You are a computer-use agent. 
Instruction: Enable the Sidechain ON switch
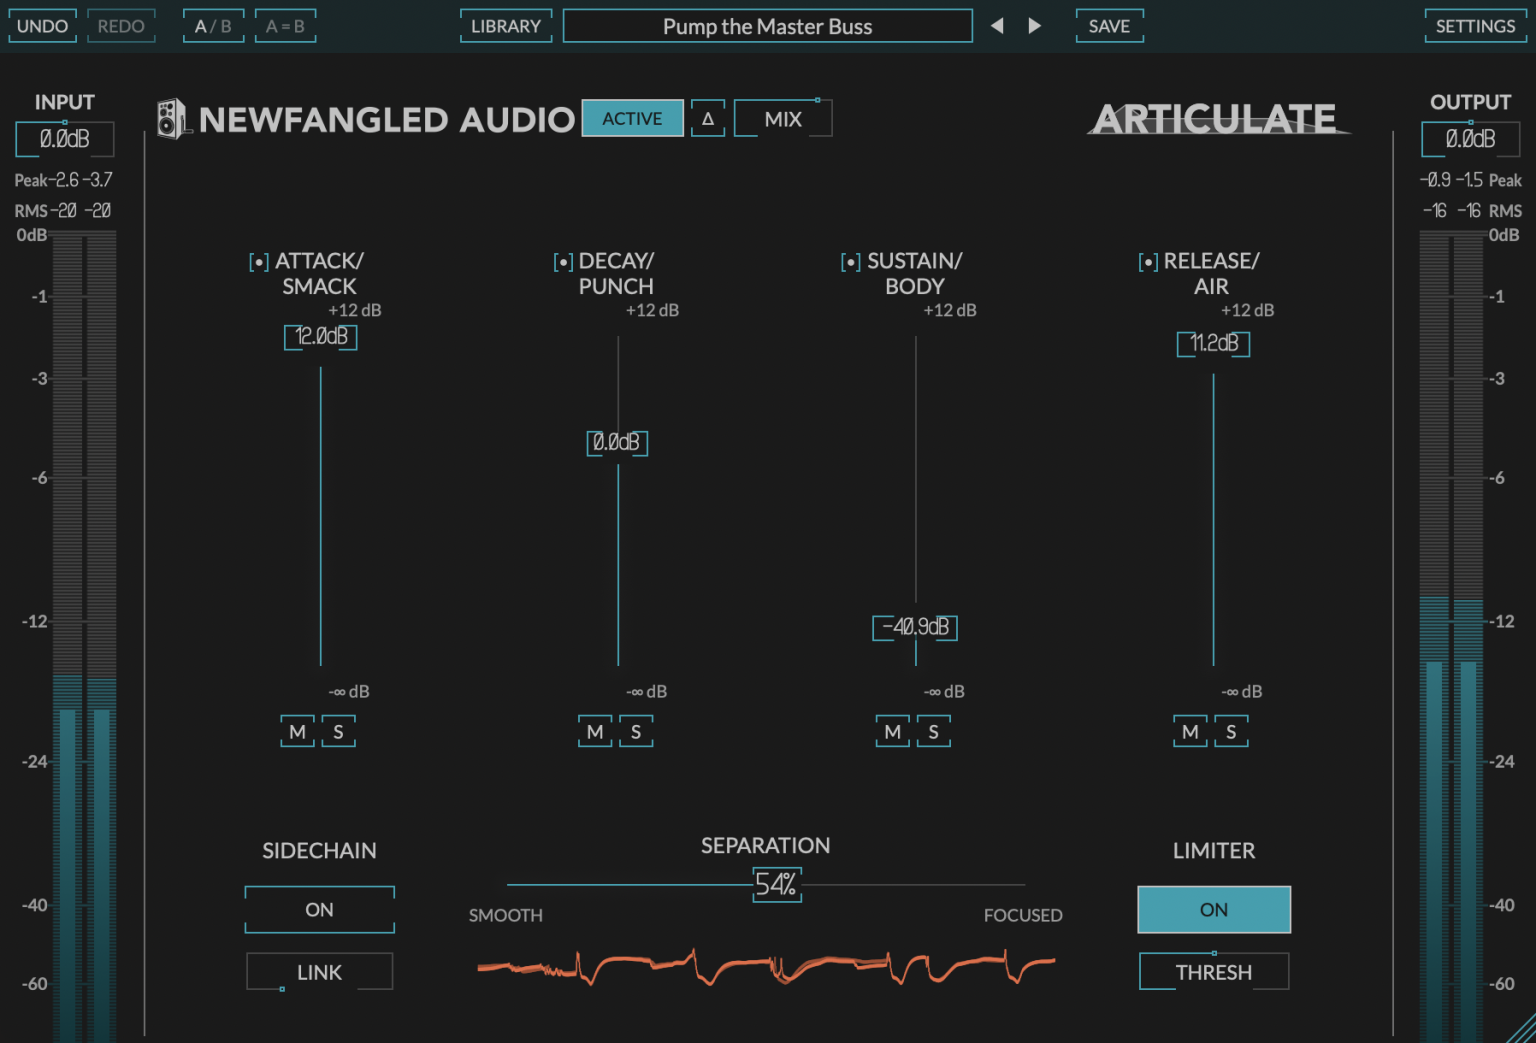319,909
